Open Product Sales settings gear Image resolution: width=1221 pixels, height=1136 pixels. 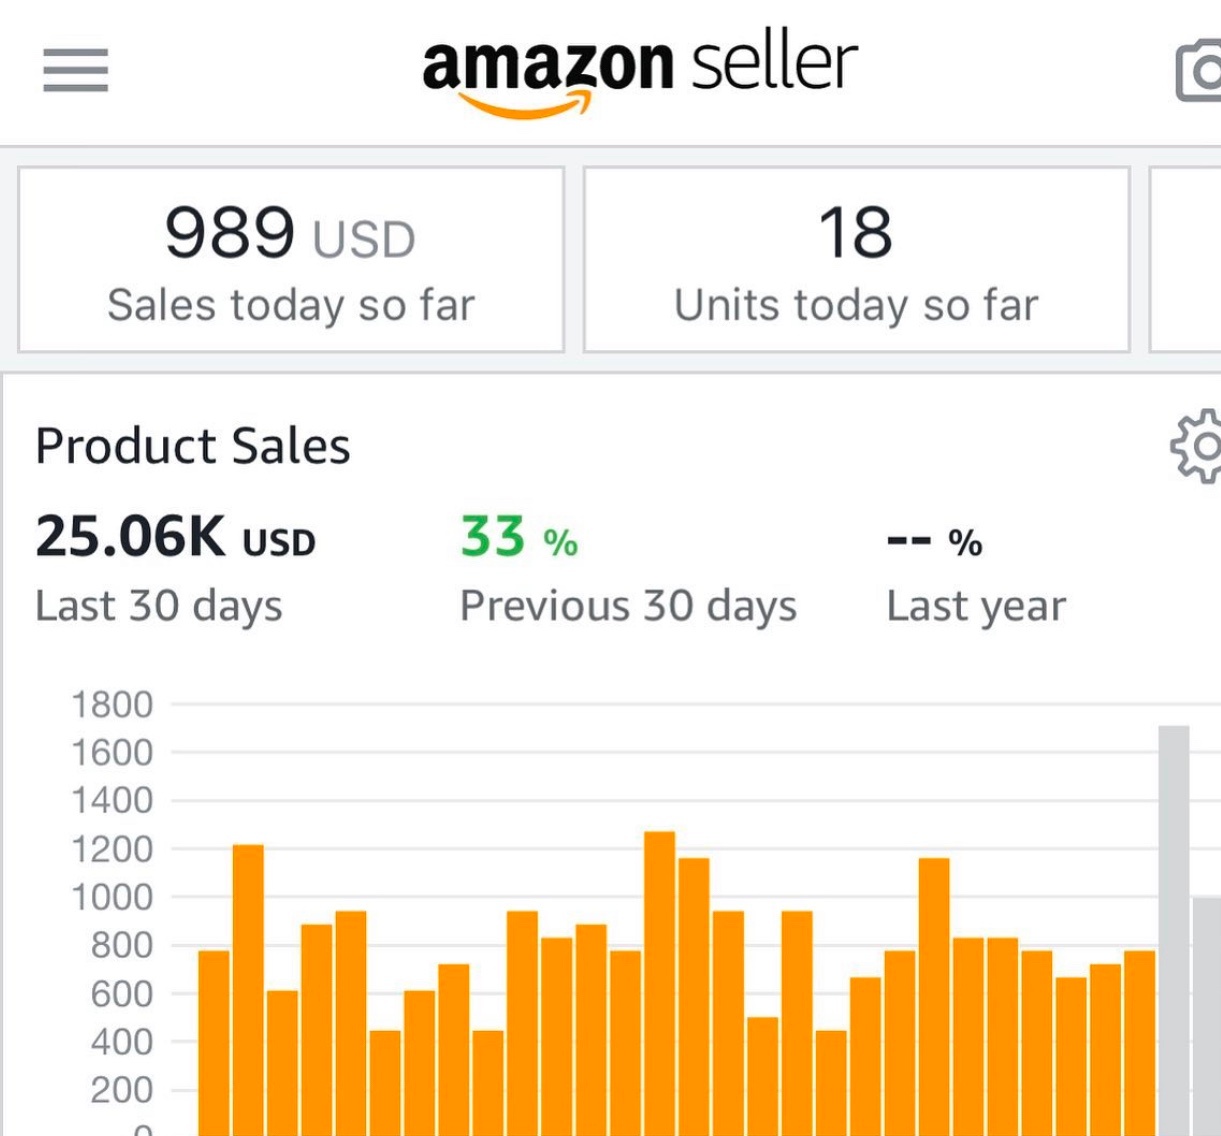click(1198, 446)
